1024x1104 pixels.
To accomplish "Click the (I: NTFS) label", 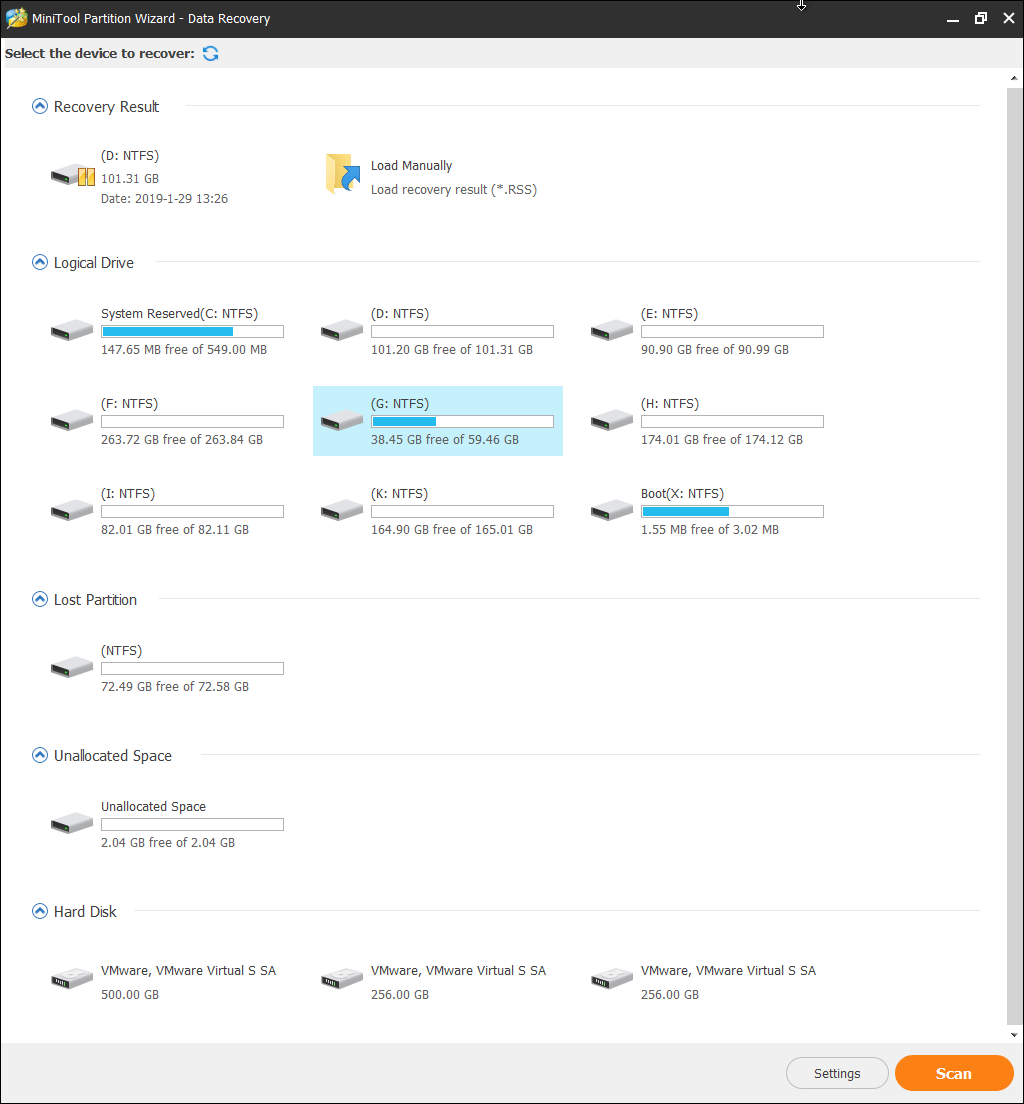I will (x=128, y=494).
